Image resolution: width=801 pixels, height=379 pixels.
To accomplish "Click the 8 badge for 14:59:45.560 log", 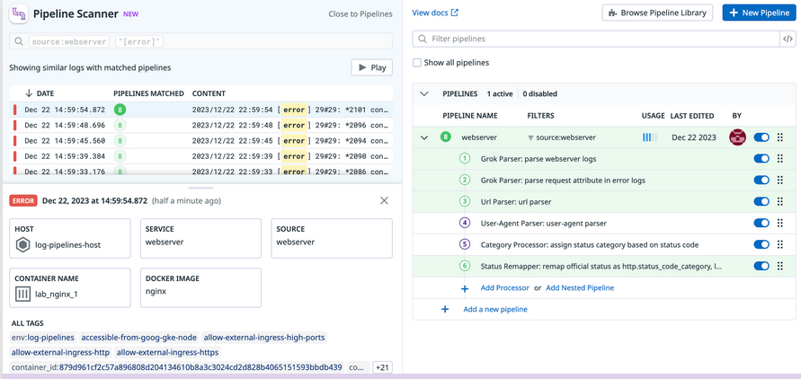I will [x=120, y=140].
